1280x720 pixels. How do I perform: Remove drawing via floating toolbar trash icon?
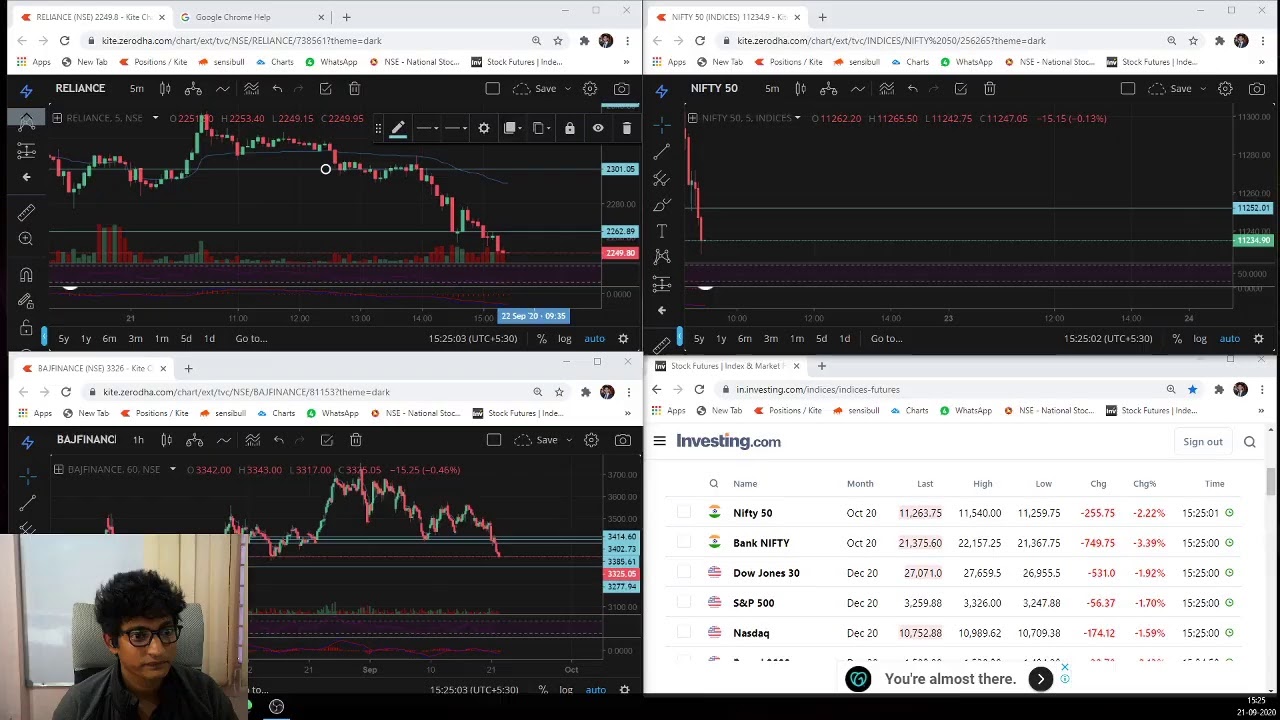pyautogui.click(x=627, y=128)
